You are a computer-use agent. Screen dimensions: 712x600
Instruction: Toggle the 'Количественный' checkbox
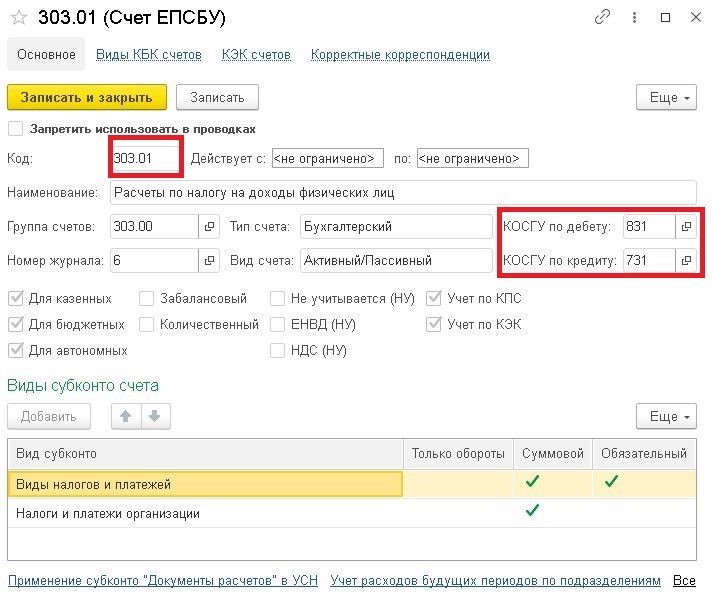point(147,324)
